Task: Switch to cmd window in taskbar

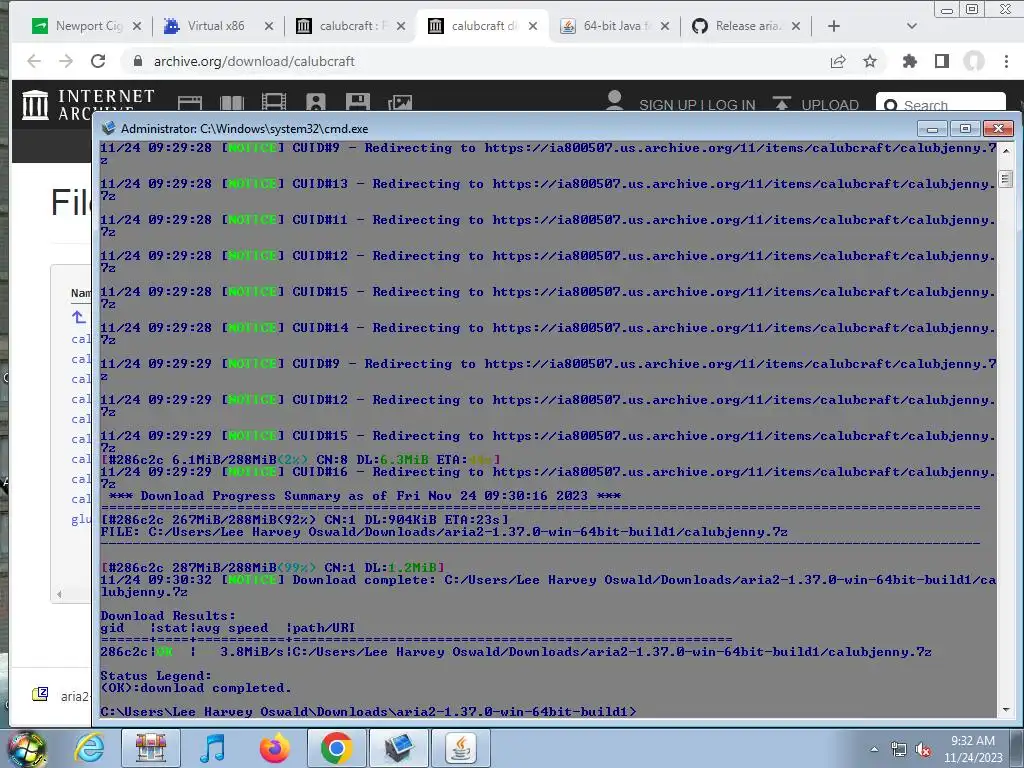Action: pos(399,748)
